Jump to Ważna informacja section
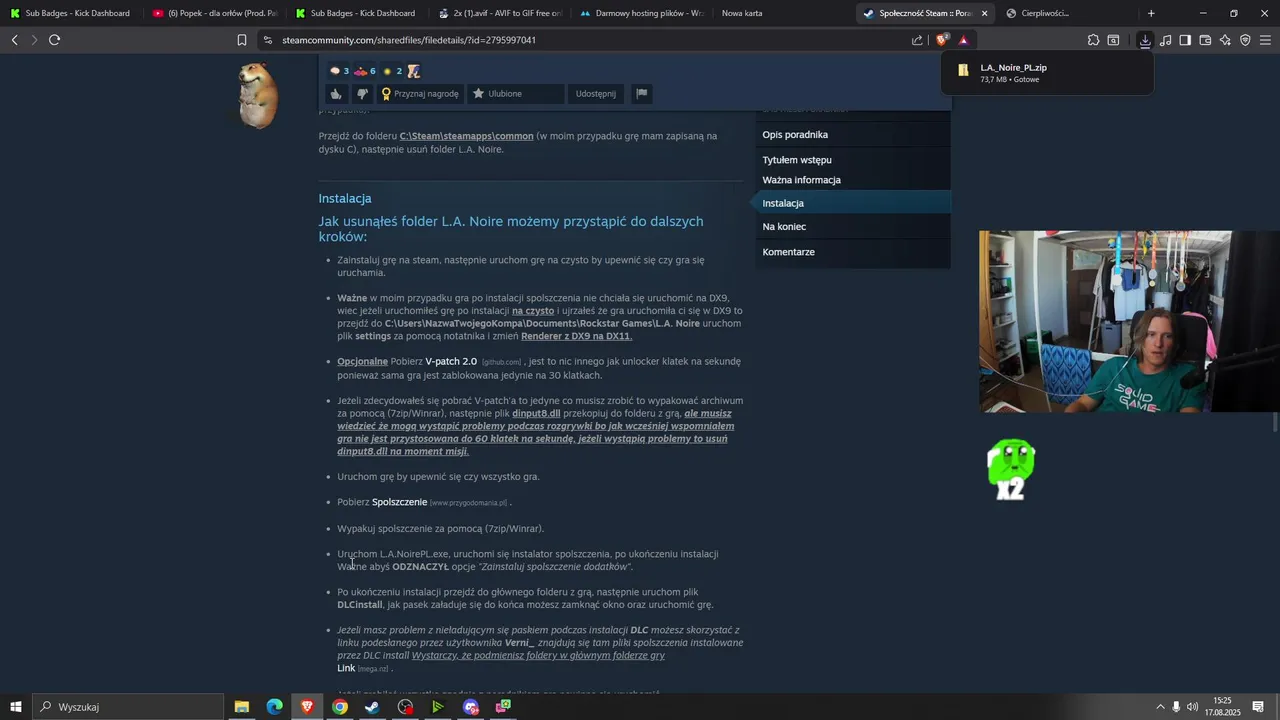The width and height of the screenshot is (1280, 720). [x=801, y=180]
